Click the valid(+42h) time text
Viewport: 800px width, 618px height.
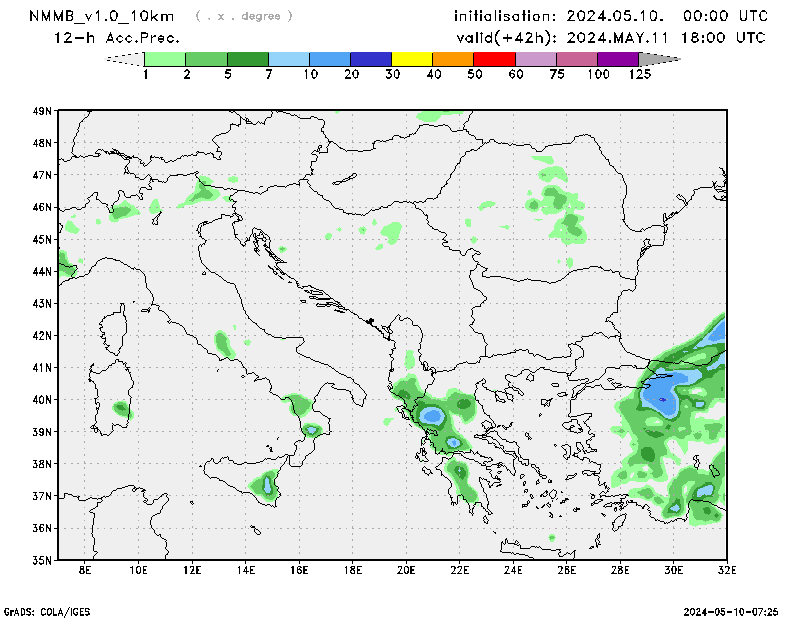pyautogui.click(x=609, y=38)
